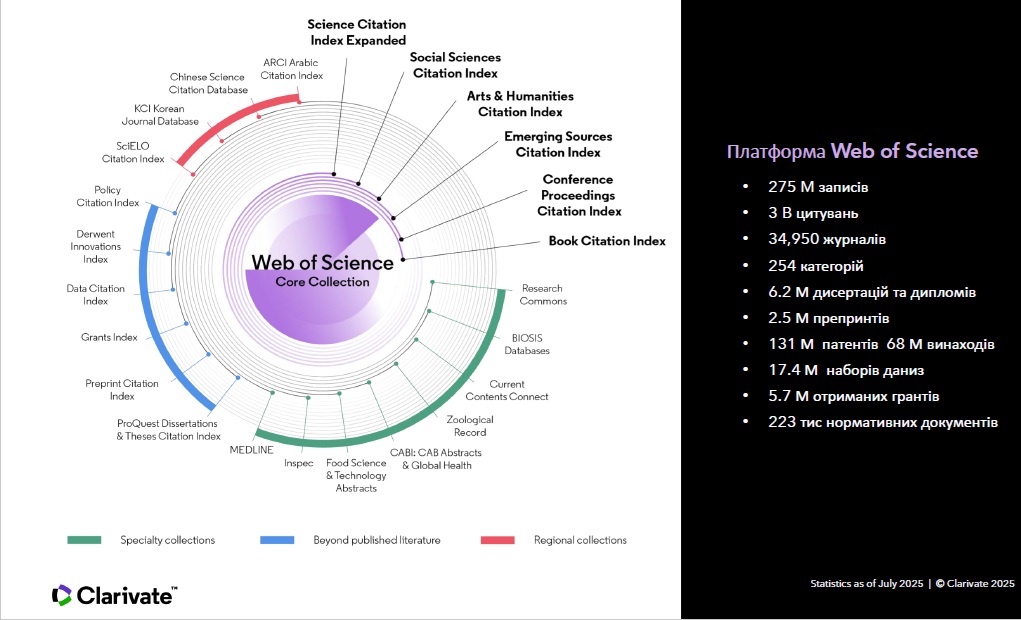Click the Derwent Innovations Index label
The image size is (1021, 620).
click(96, 247)
